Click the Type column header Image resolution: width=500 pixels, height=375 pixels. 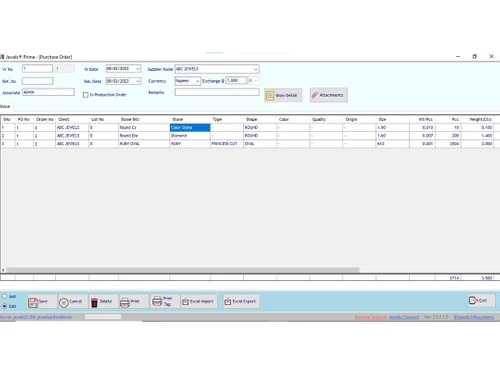(227, 119)
